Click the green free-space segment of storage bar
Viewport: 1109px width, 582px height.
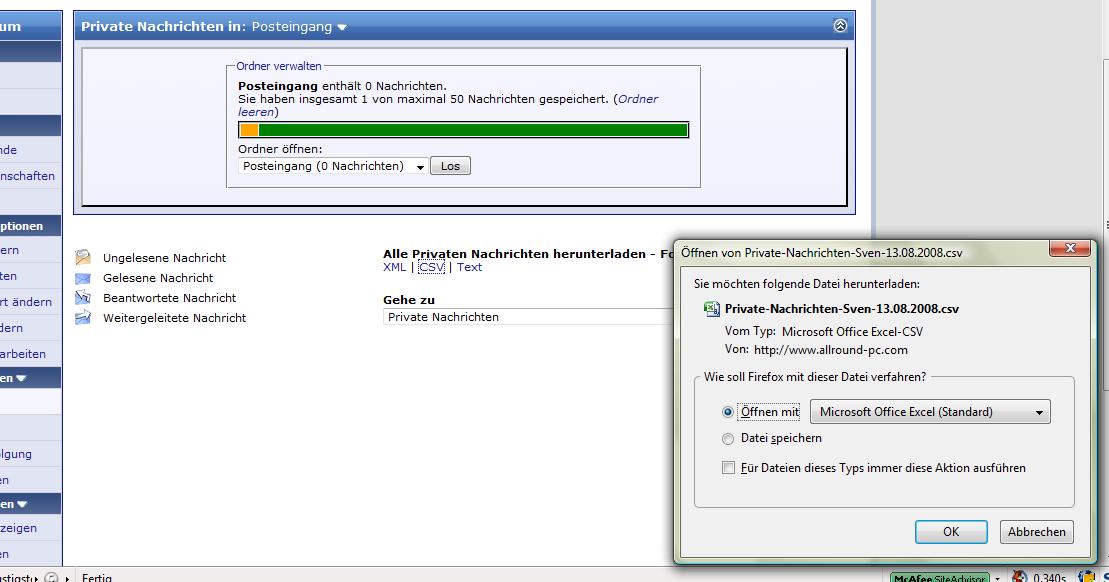click(x=472, y=130)
